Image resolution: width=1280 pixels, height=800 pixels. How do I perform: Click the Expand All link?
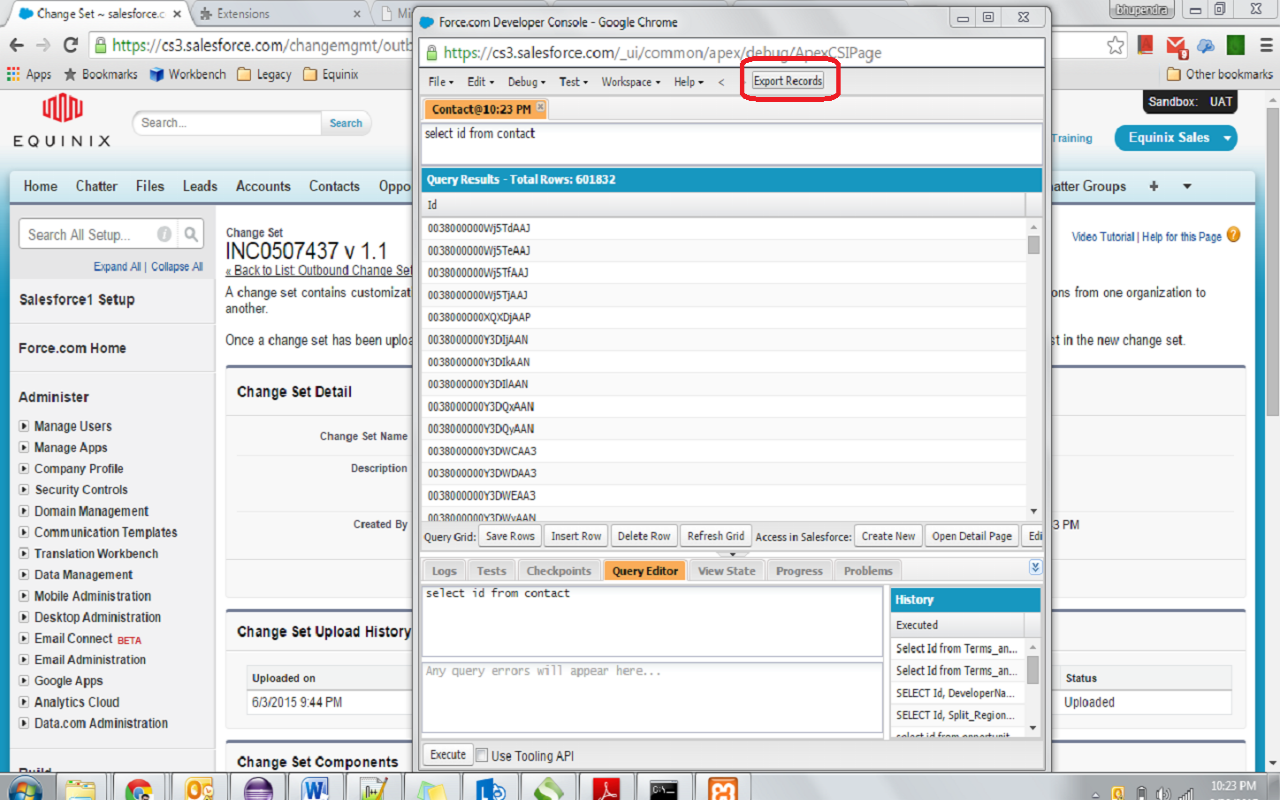[x=117, y=267]
